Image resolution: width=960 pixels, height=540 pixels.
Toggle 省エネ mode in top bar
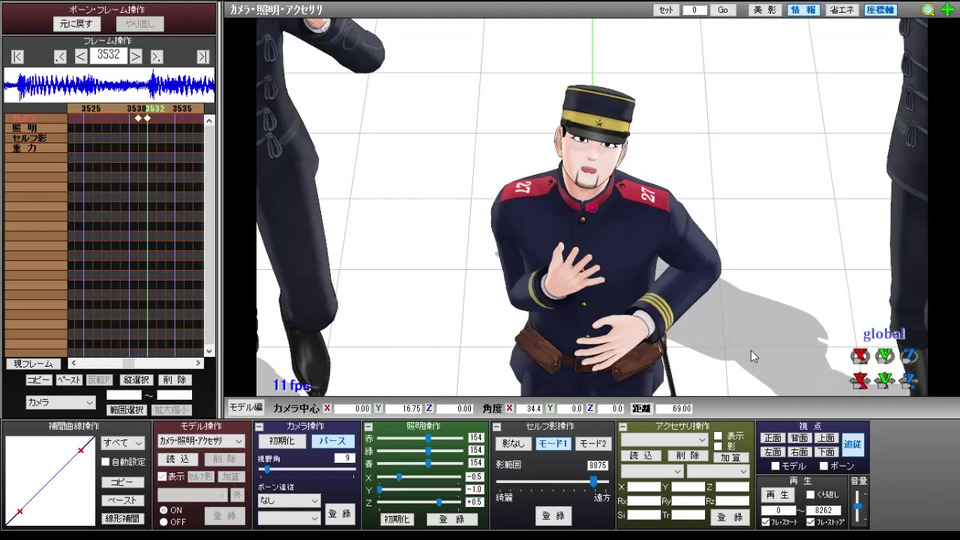tap(842, 10)
